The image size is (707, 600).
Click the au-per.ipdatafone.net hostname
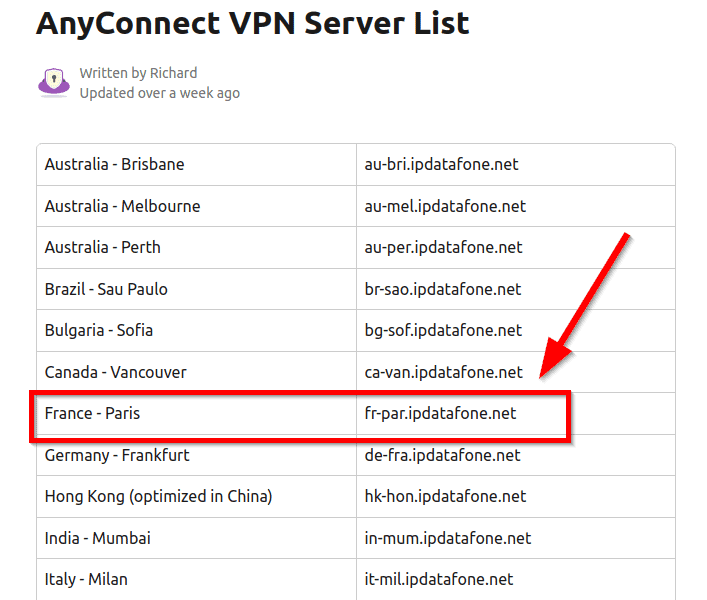click(x=443, y=247)
